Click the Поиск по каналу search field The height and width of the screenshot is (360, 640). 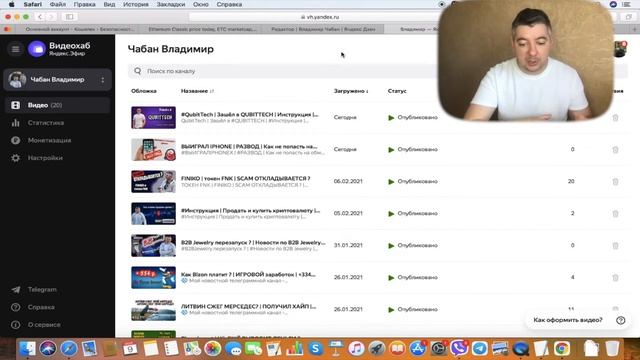pyautogui.click(x=286, y=71)
